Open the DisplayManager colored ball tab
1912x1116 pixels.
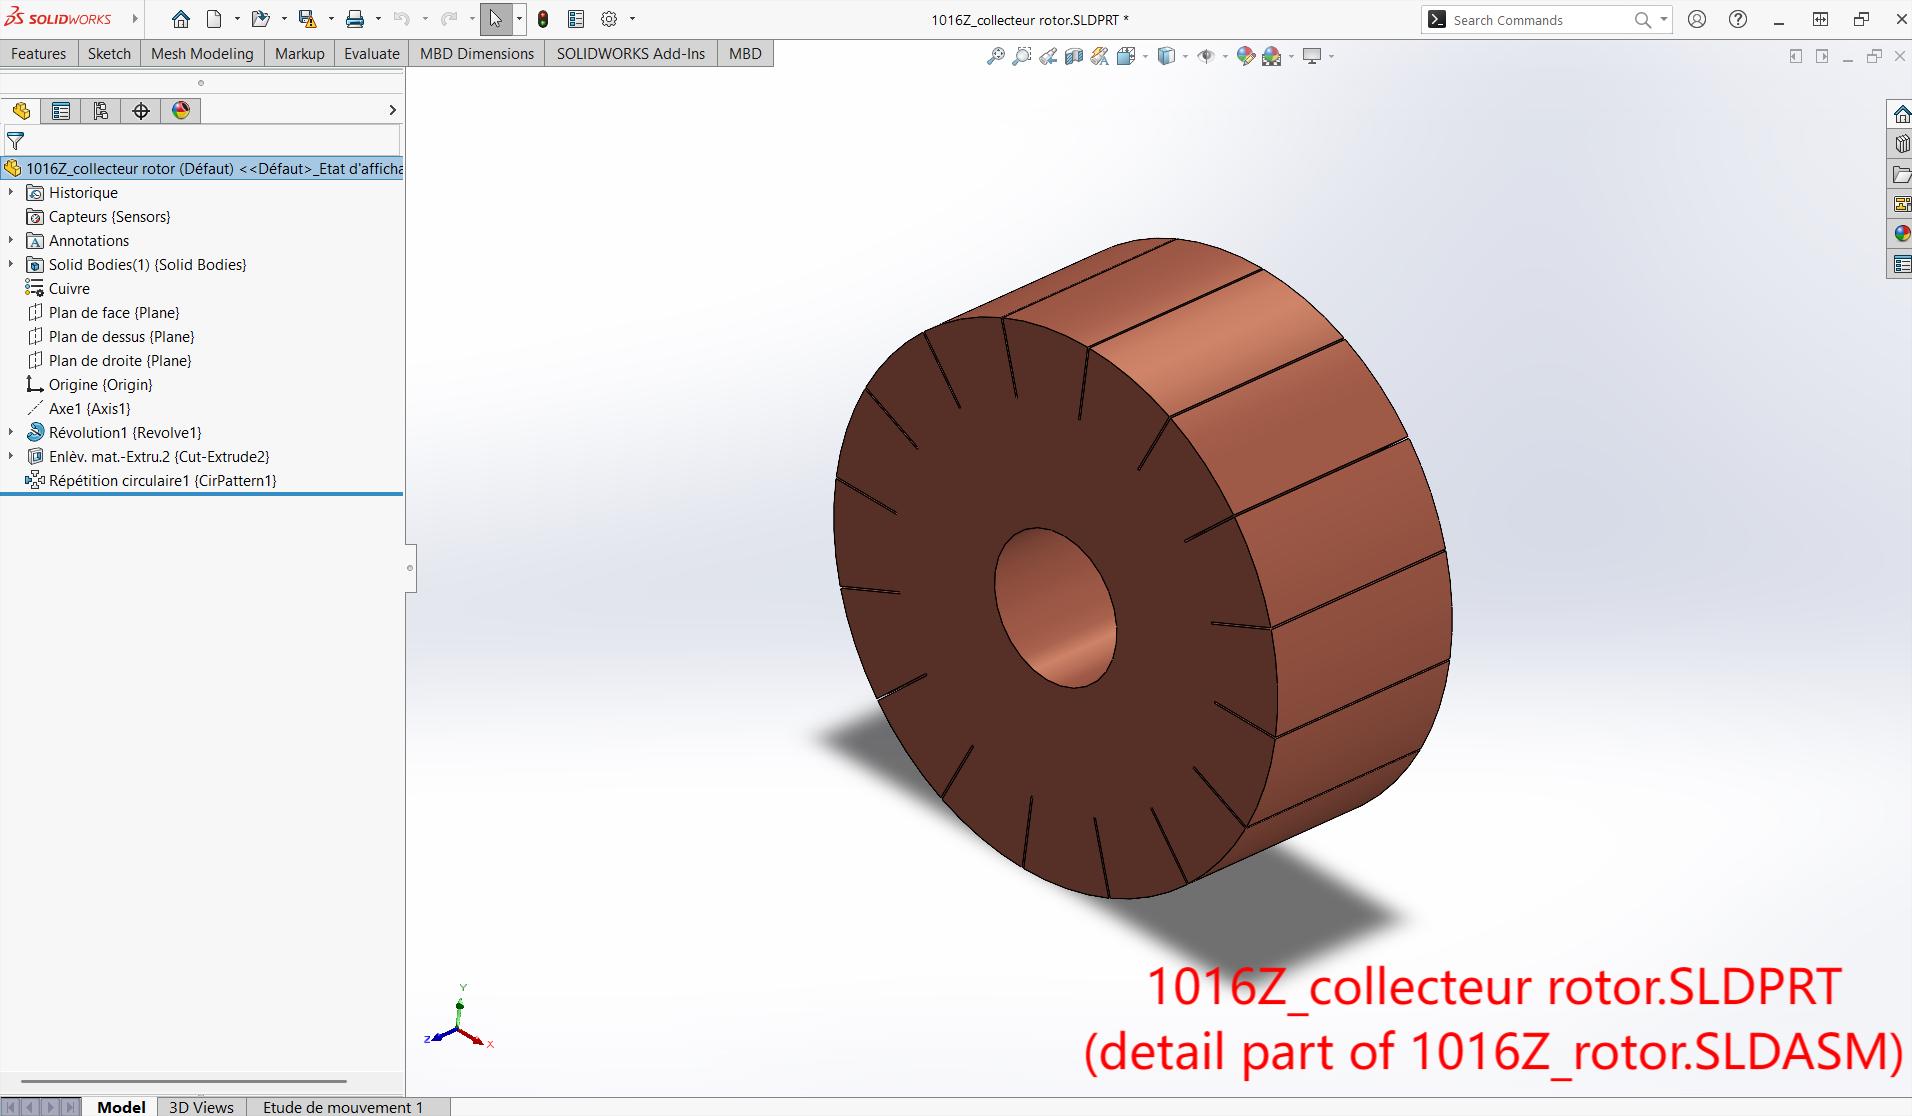180,111
